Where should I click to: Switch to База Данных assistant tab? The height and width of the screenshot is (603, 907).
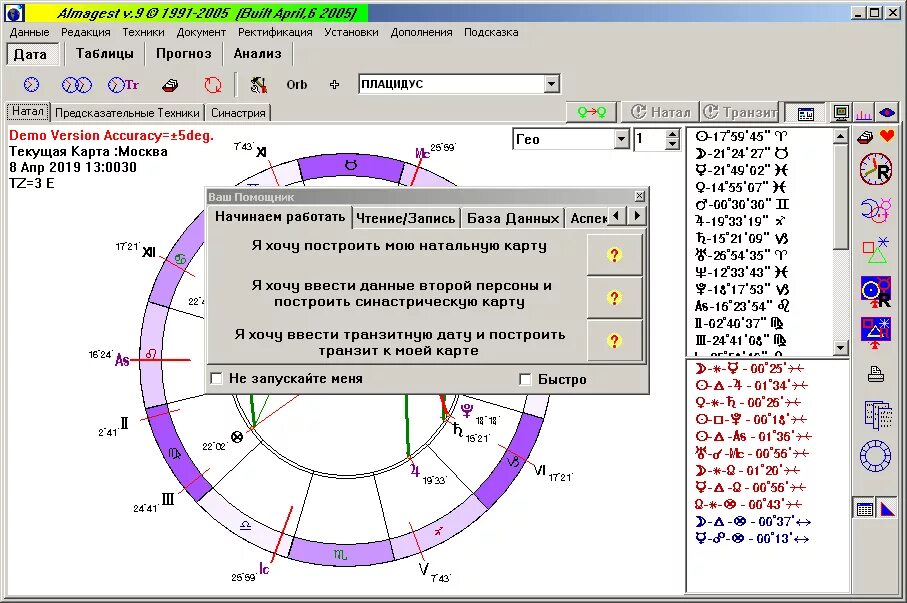pos(513,218)
